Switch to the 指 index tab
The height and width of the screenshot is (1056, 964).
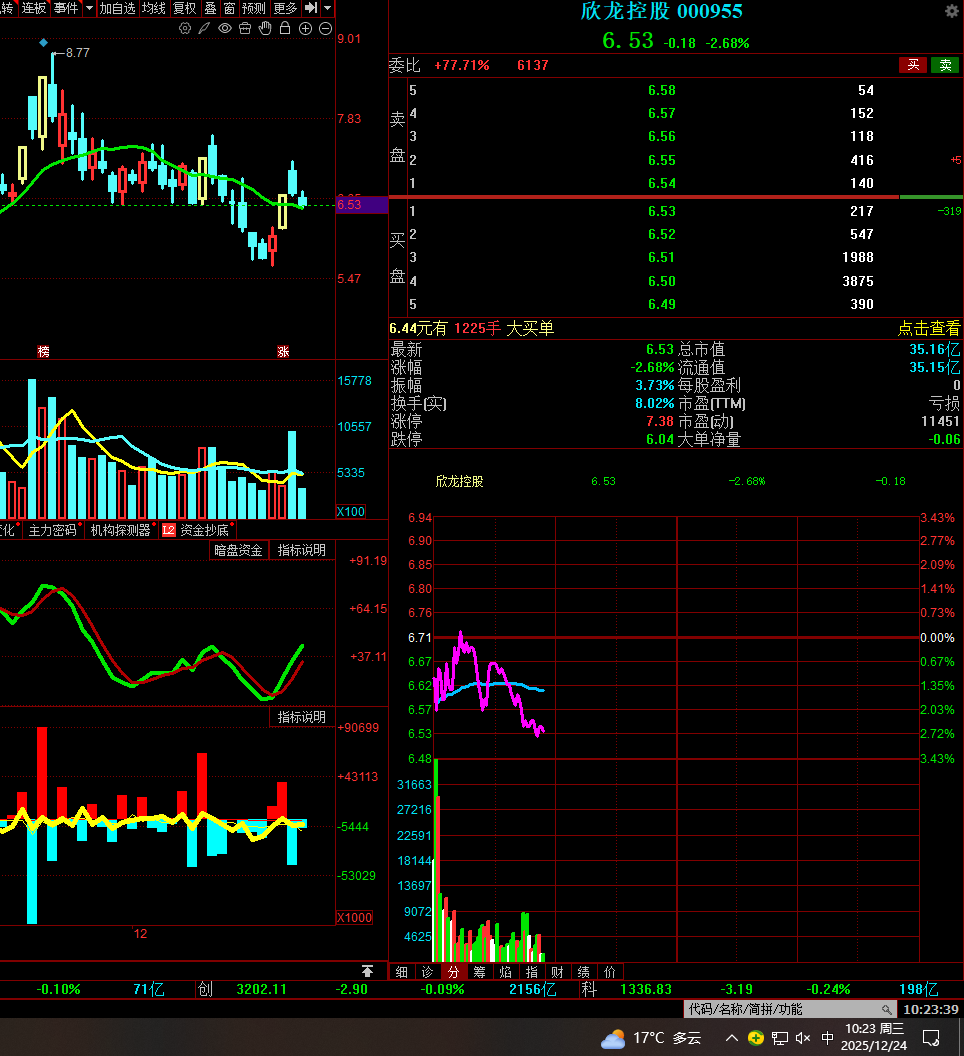532,972
